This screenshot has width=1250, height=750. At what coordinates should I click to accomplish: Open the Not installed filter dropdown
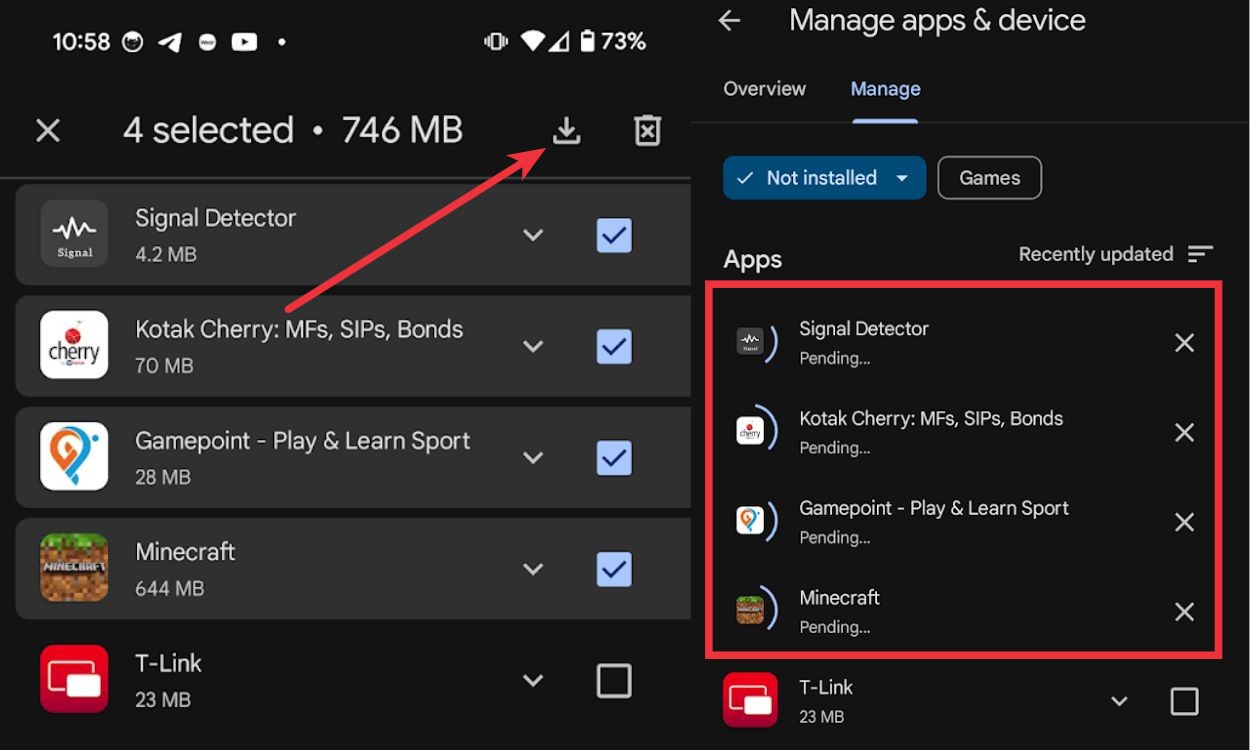pos(824,177)
